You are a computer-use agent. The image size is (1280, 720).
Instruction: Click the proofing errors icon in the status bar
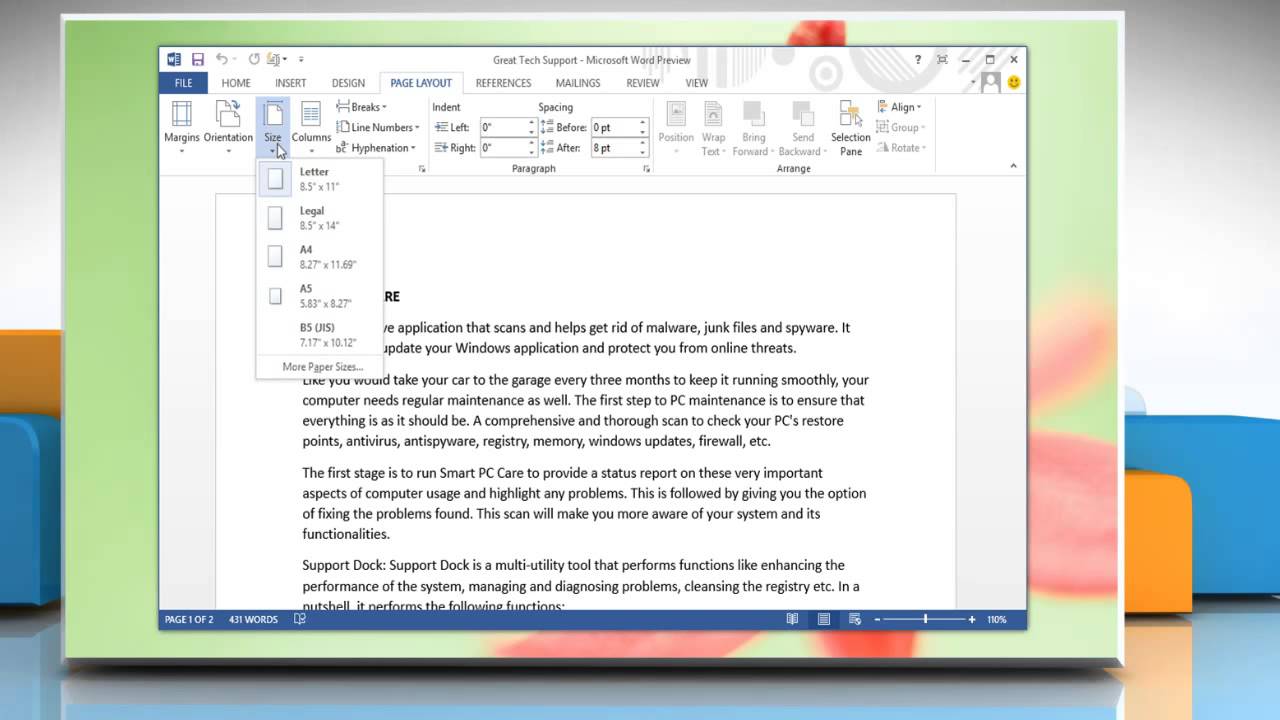(300, 620)
